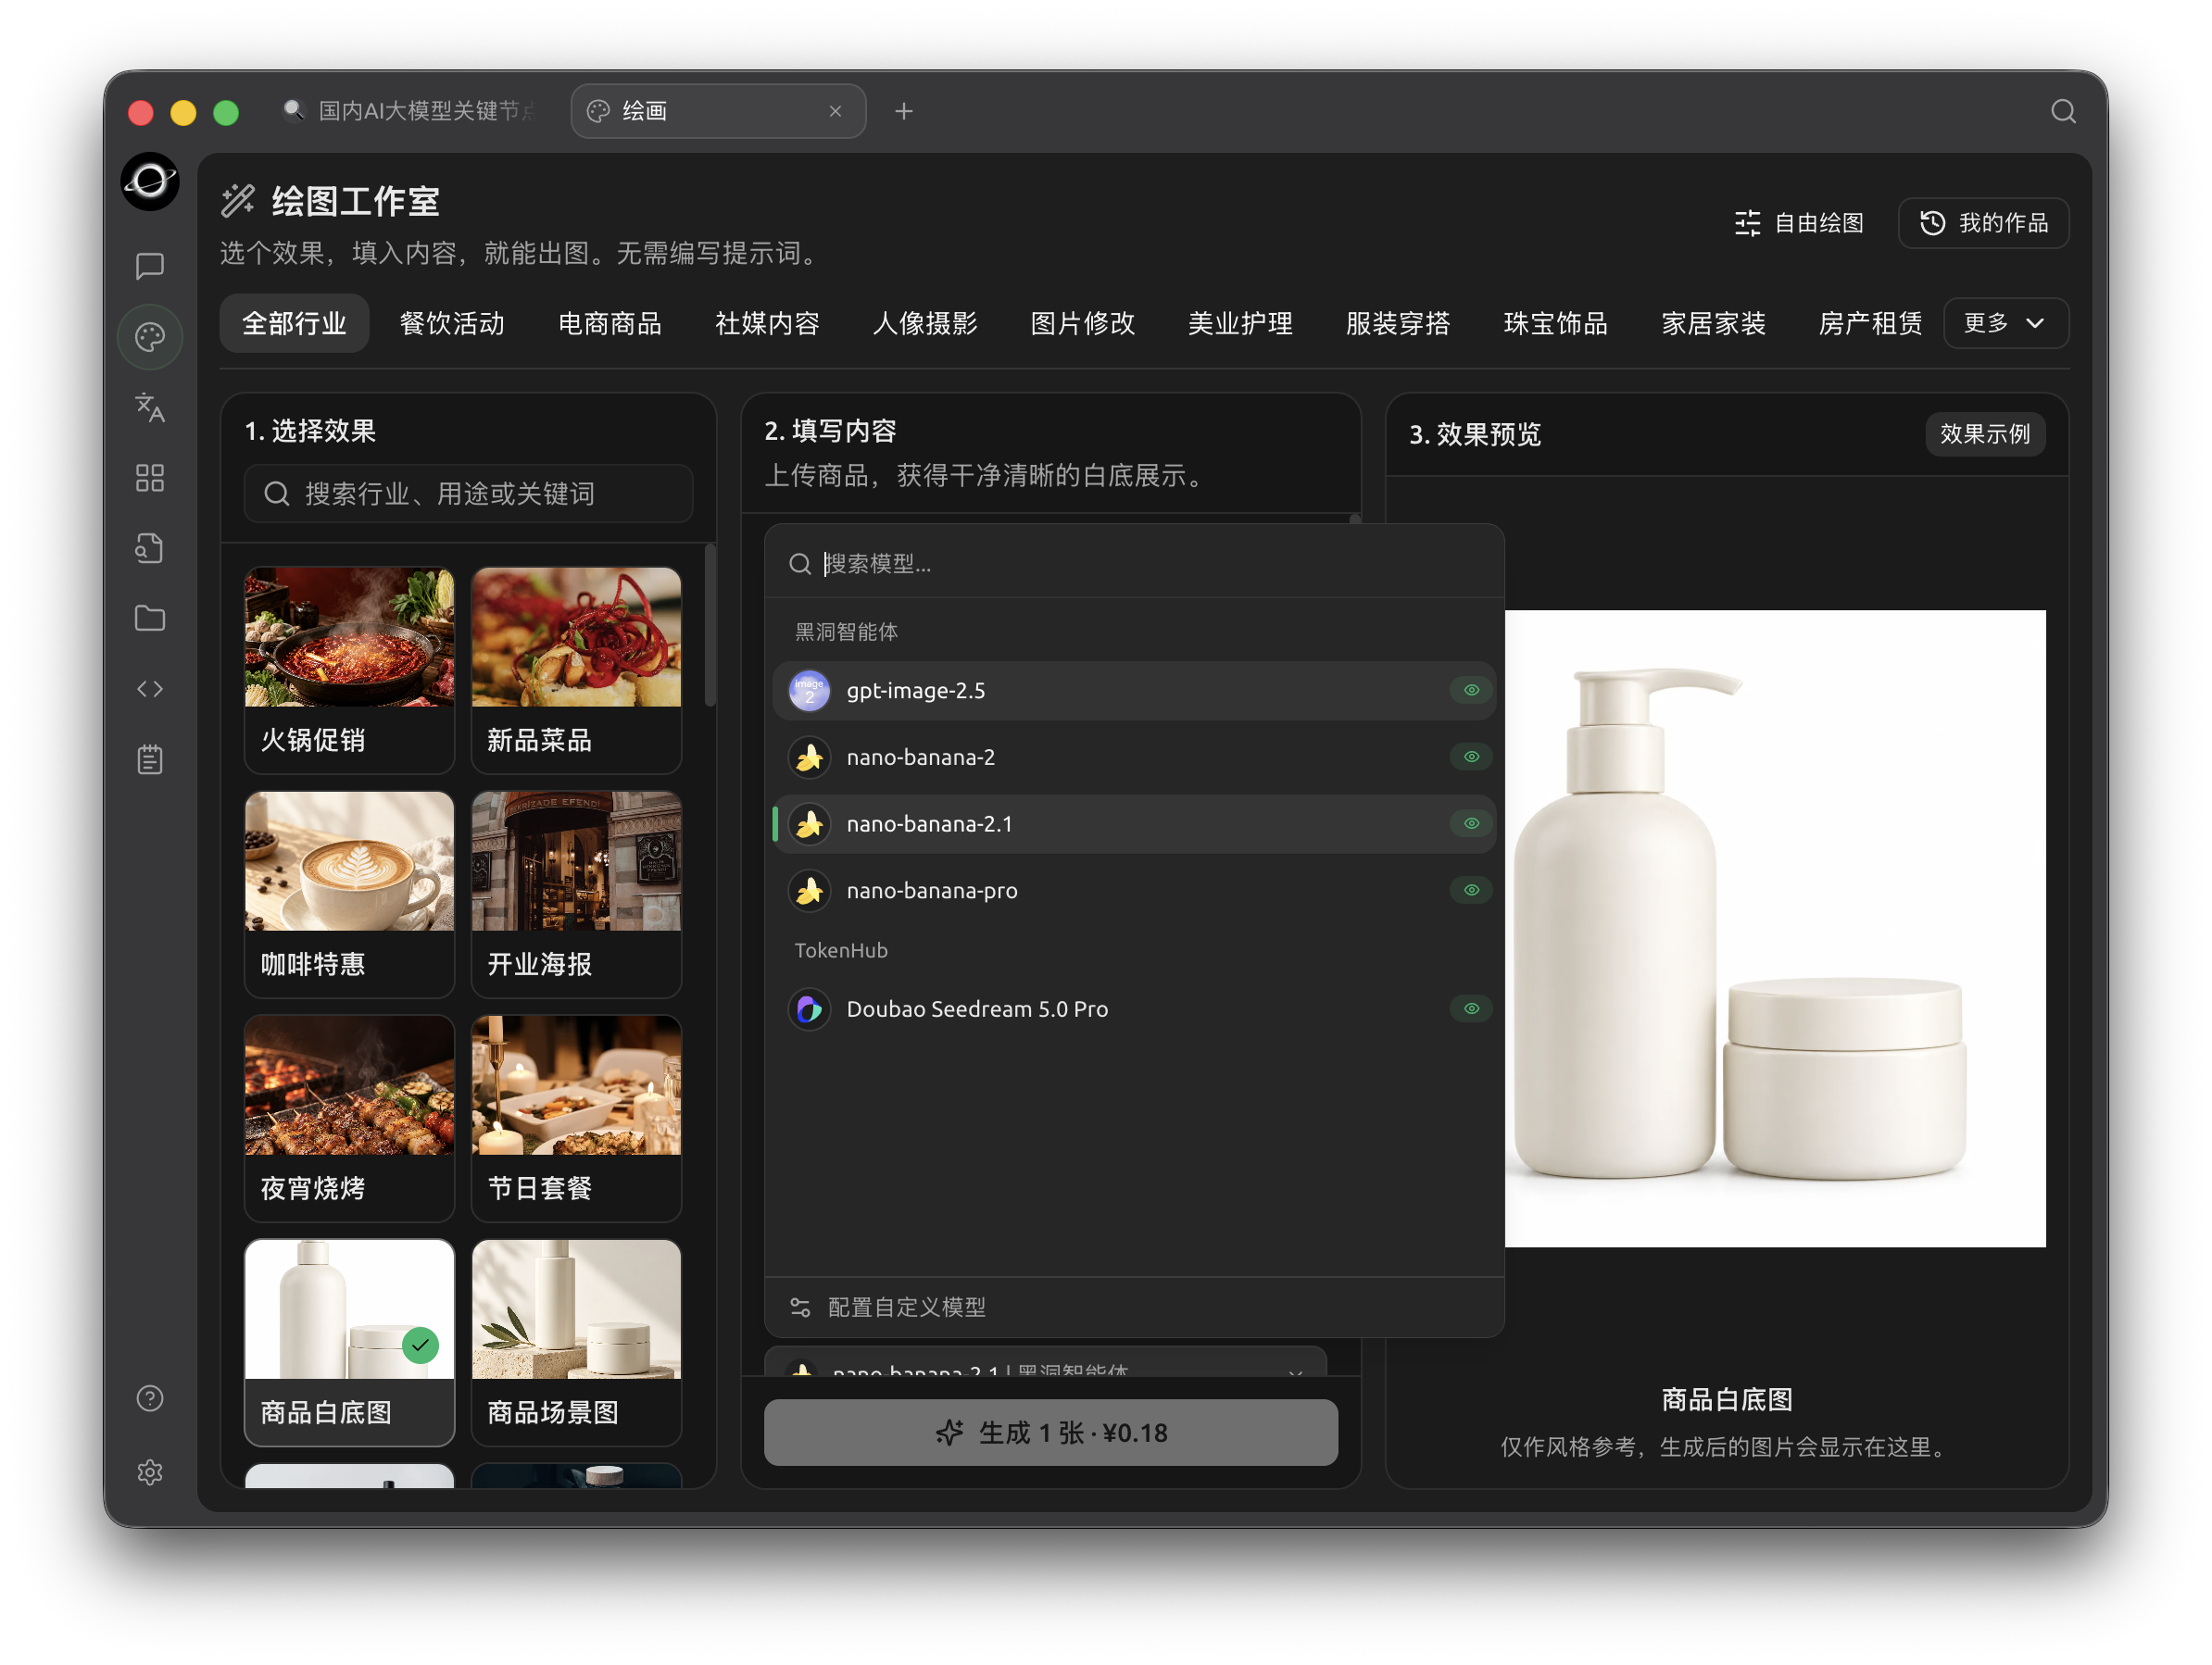Screen dimensions: 2212x1665
Task: Click the planet logo at the top of the sidebar
Action: point(150,182)
